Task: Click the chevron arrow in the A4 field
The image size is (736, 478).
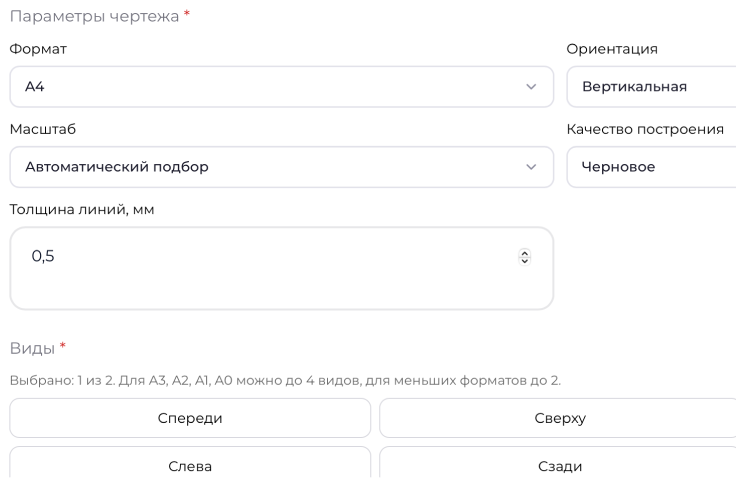Action: [531, 87]
